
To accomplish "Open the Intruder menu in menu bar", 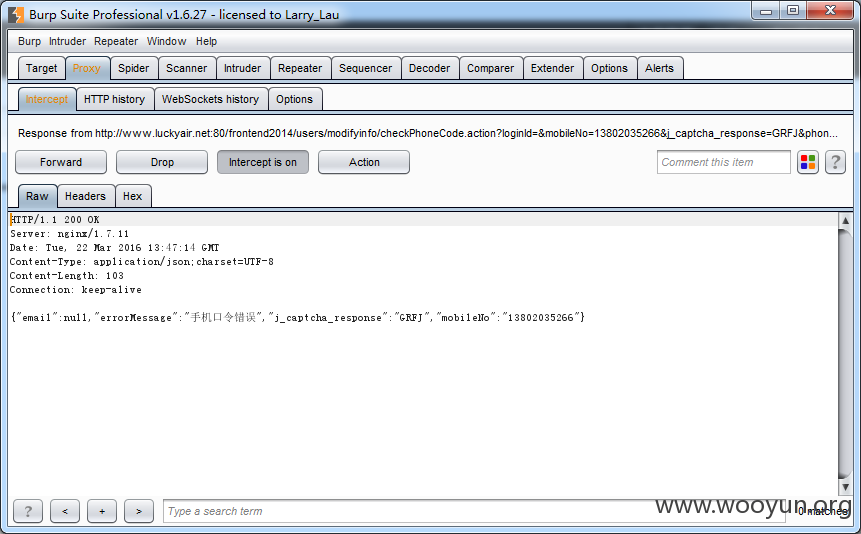I will click(x=67, y=41).
